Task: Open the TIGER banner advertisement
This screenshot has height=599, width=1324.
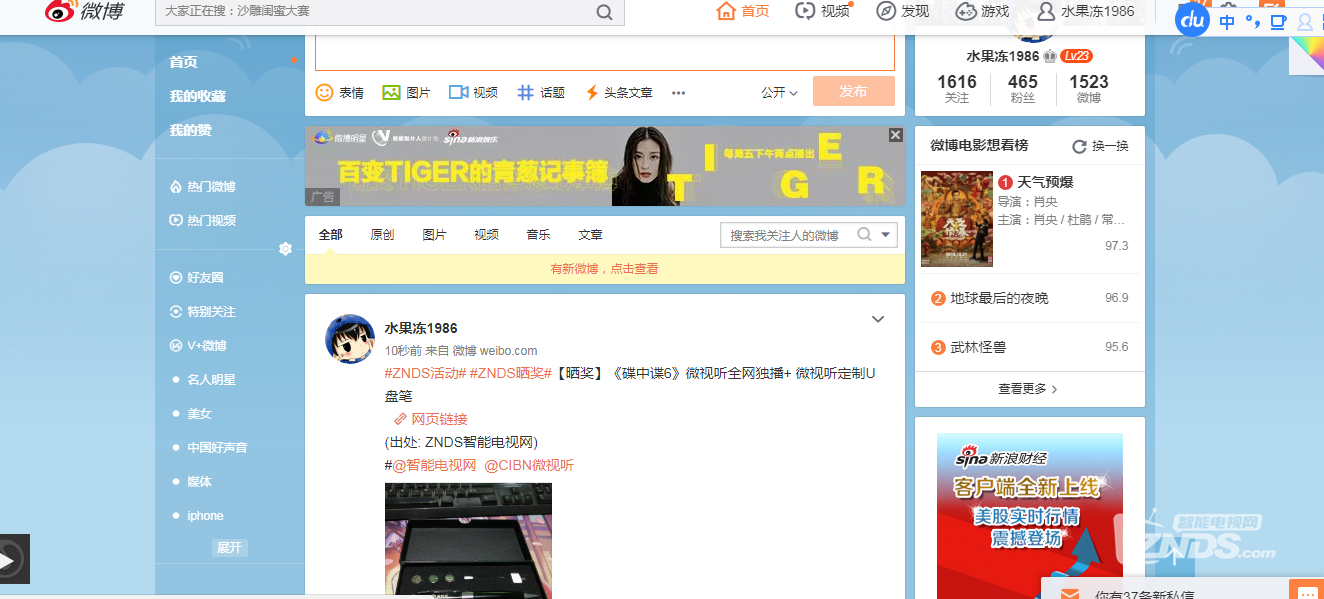Action: [605, 166]
